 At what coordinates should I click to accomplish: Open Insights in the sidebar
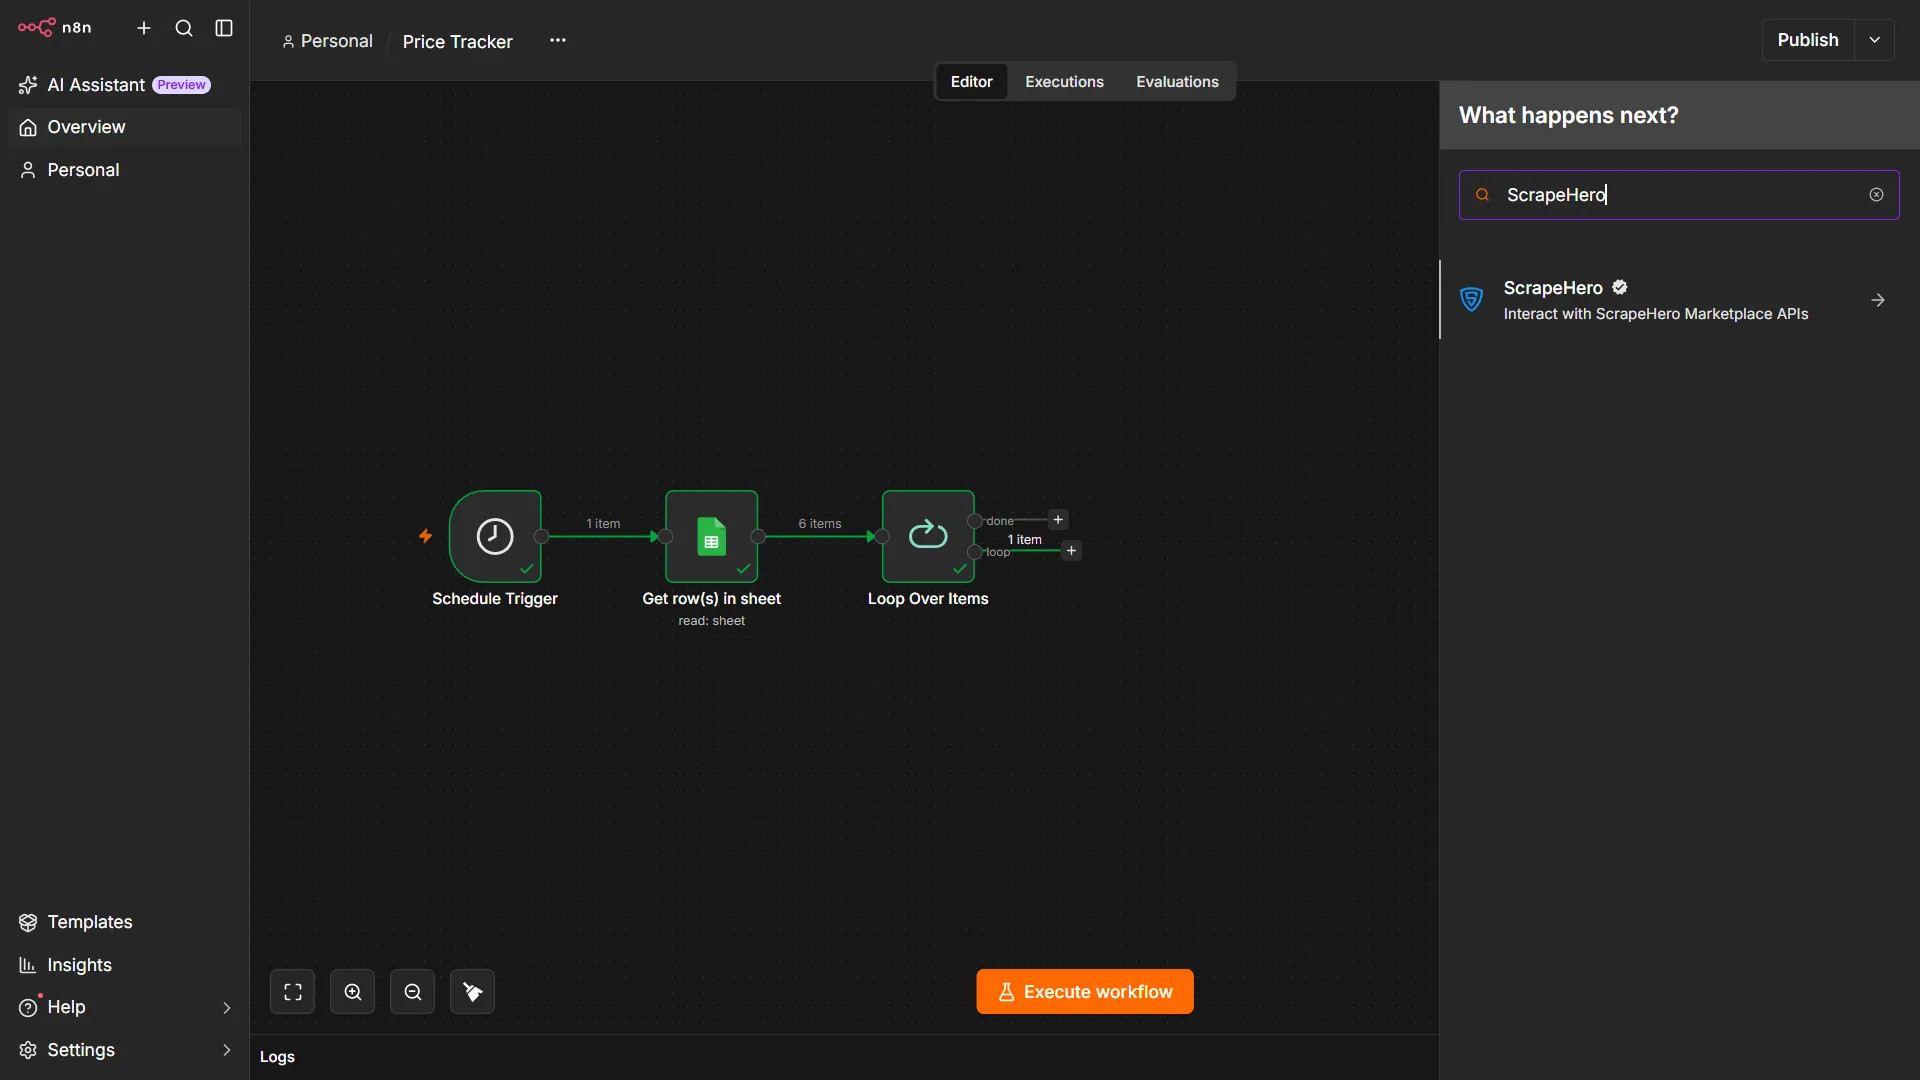(x=124, y=965)
